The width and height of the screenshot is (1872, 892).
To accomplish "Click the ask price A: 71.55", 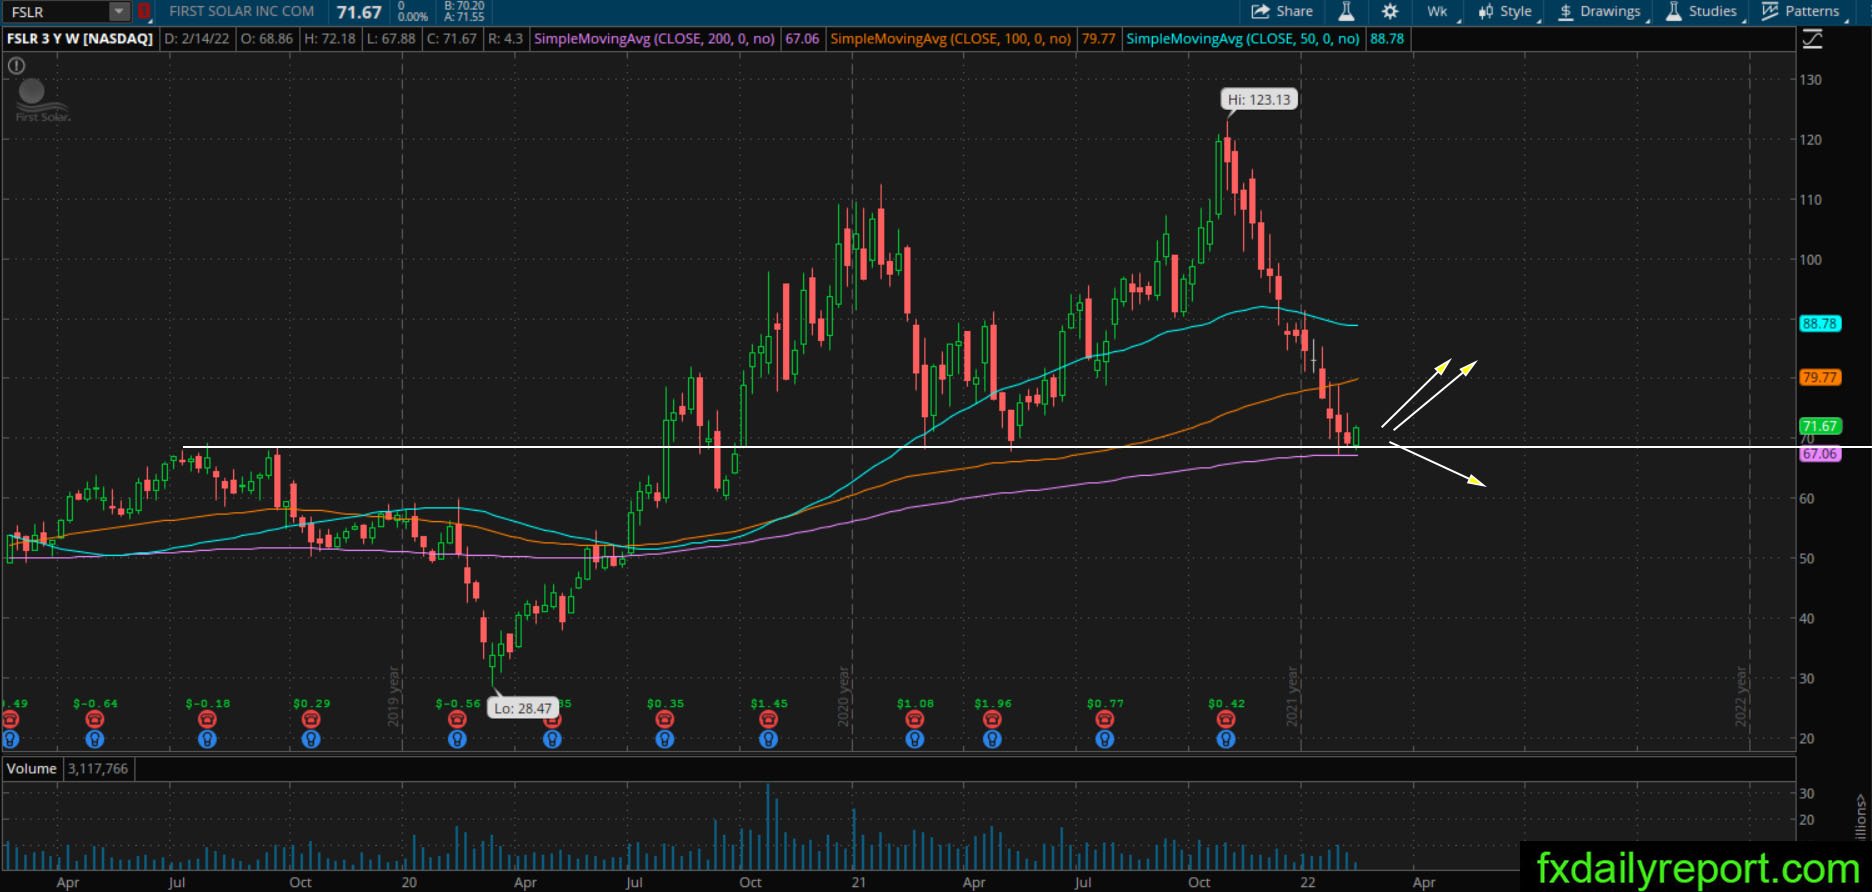I will [x=464, y=17].
